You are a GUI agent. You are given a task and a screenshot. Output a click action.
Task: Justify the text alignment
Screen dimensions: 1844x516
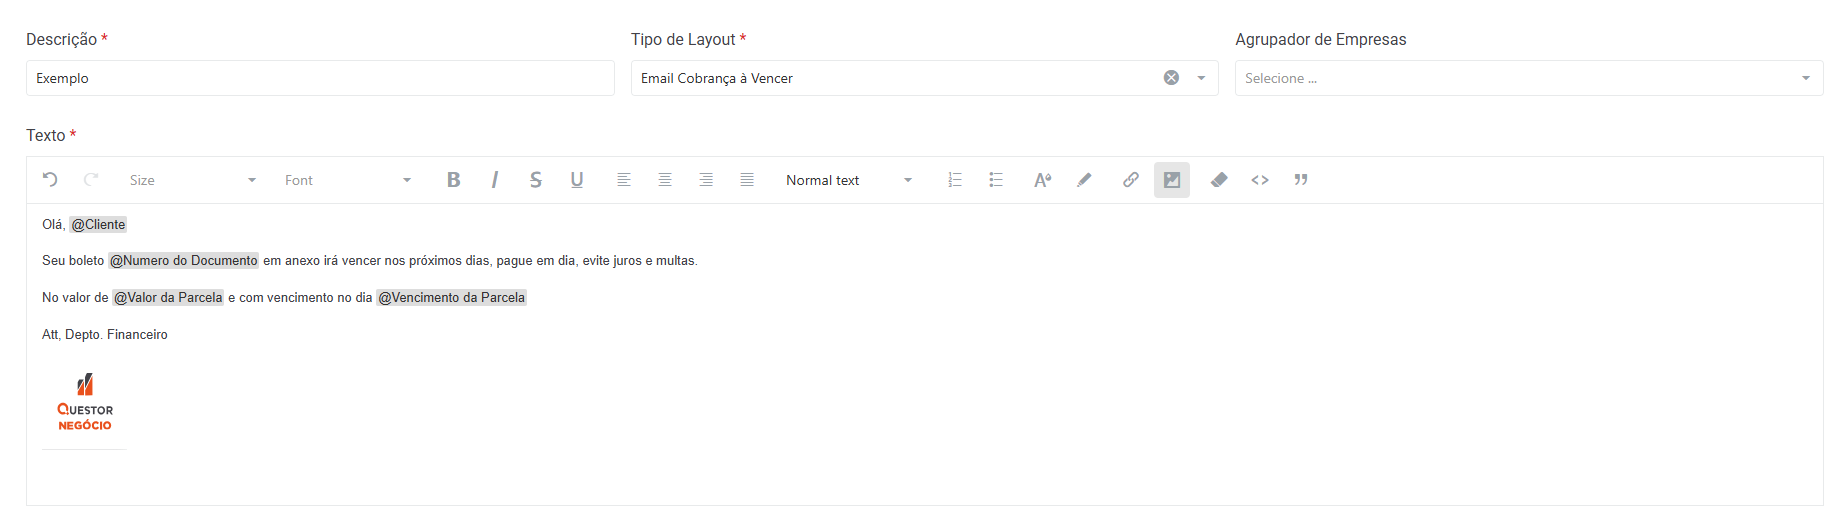(747, 180)
